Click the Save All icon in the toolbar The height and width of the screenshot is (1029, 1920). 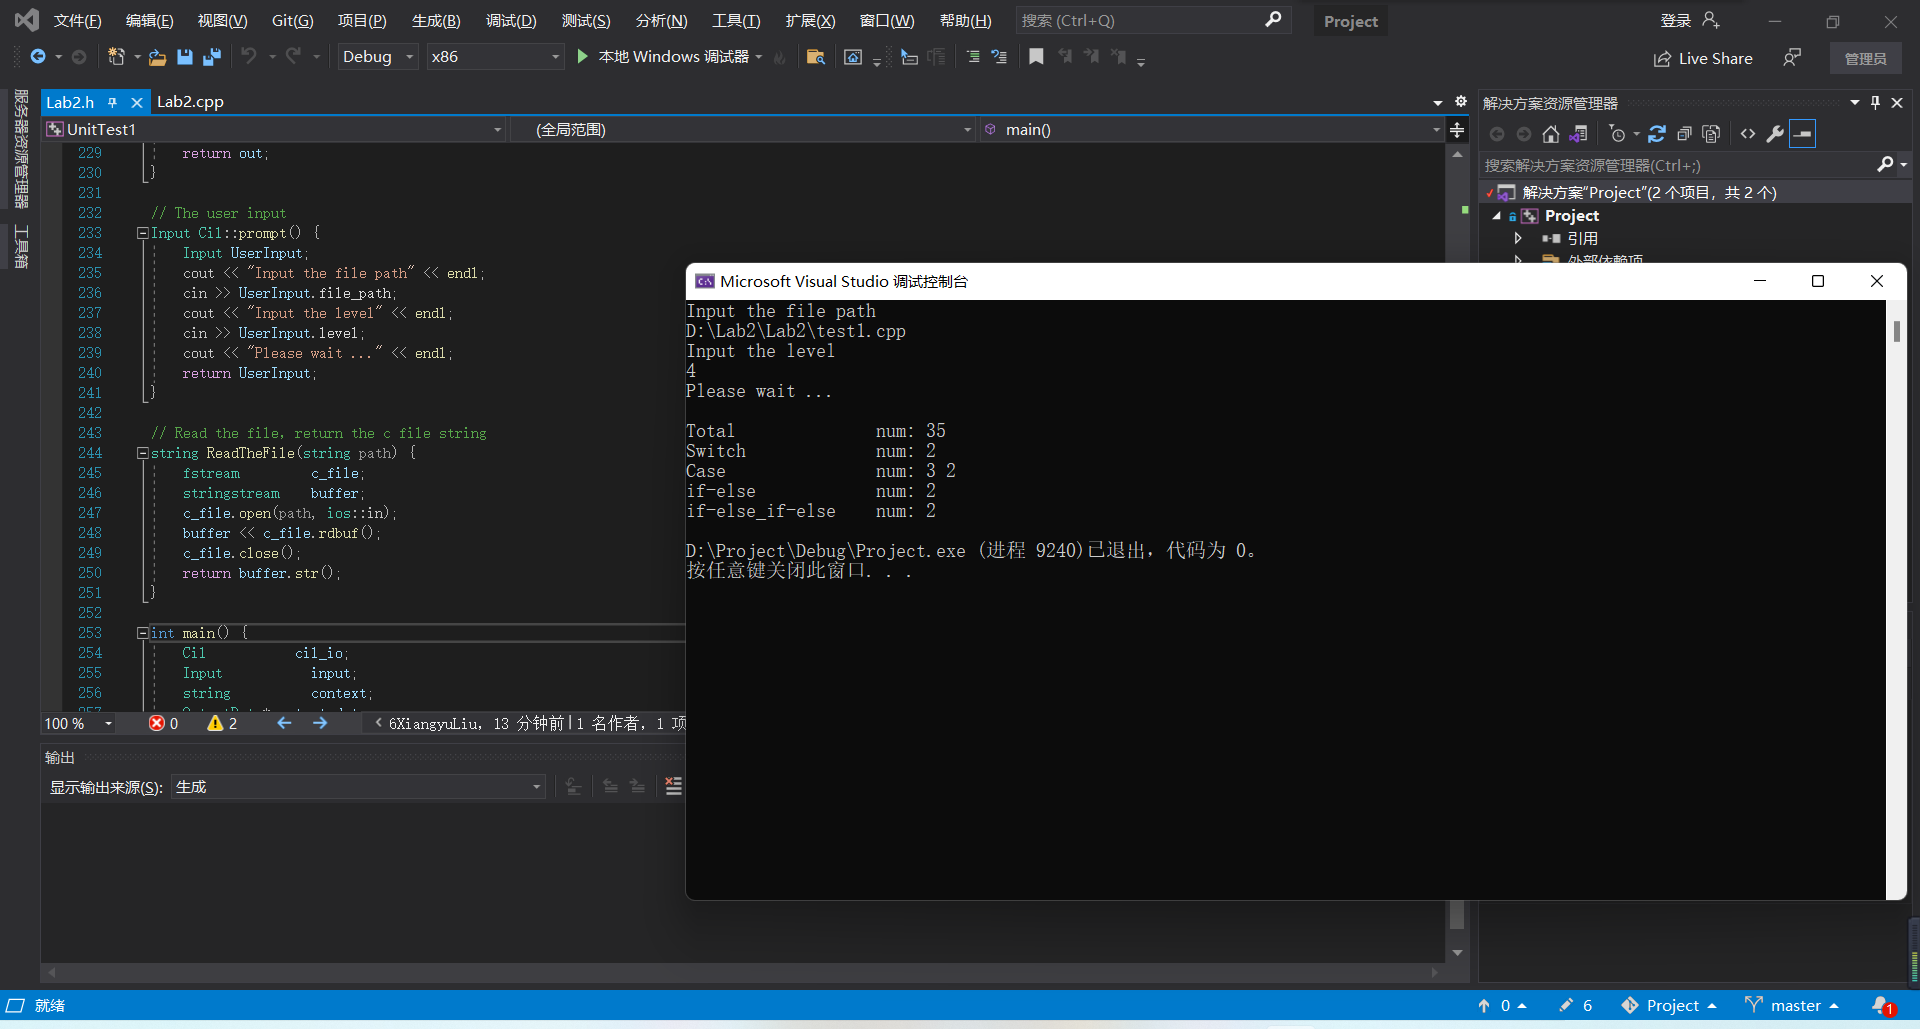(x=211, y=57)
